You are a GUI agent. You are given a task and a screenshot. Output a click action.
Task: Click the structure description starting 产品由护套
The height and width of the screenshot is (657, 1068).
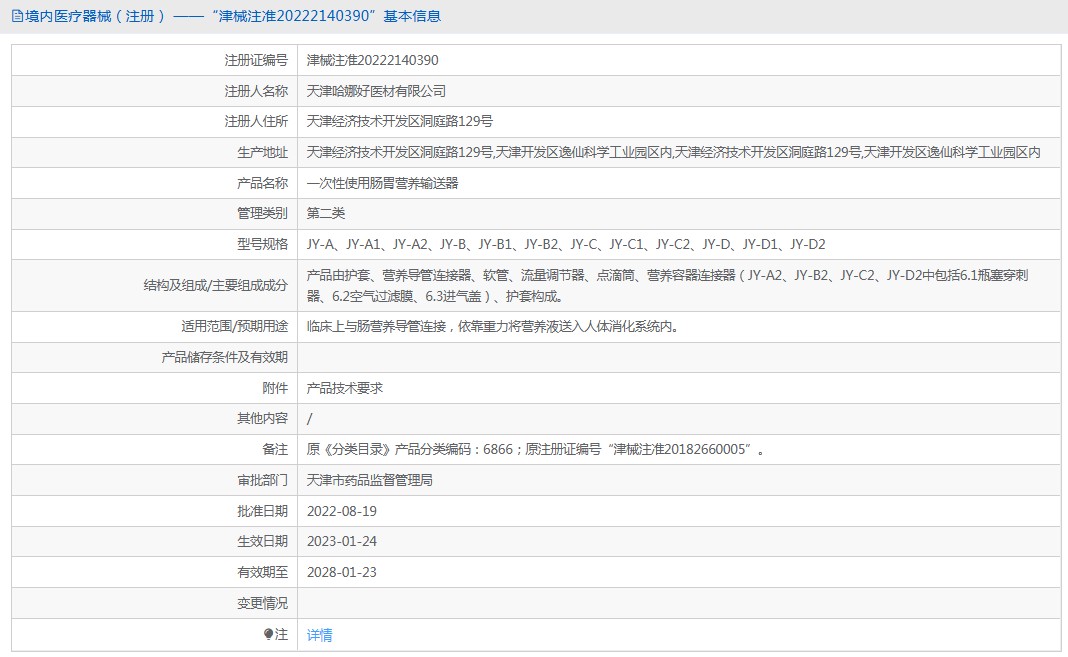pyautogui.click(x=668, y=285)
